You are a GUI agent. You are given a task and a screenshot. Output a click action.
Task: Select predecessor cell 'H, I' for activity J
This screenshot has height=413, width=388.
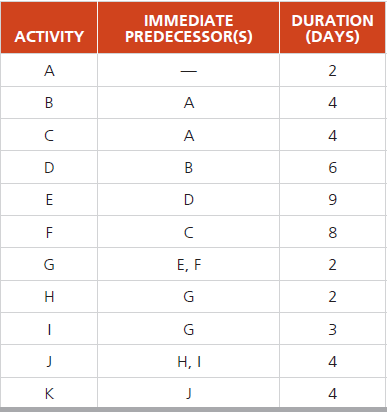[x=189, y=362]
